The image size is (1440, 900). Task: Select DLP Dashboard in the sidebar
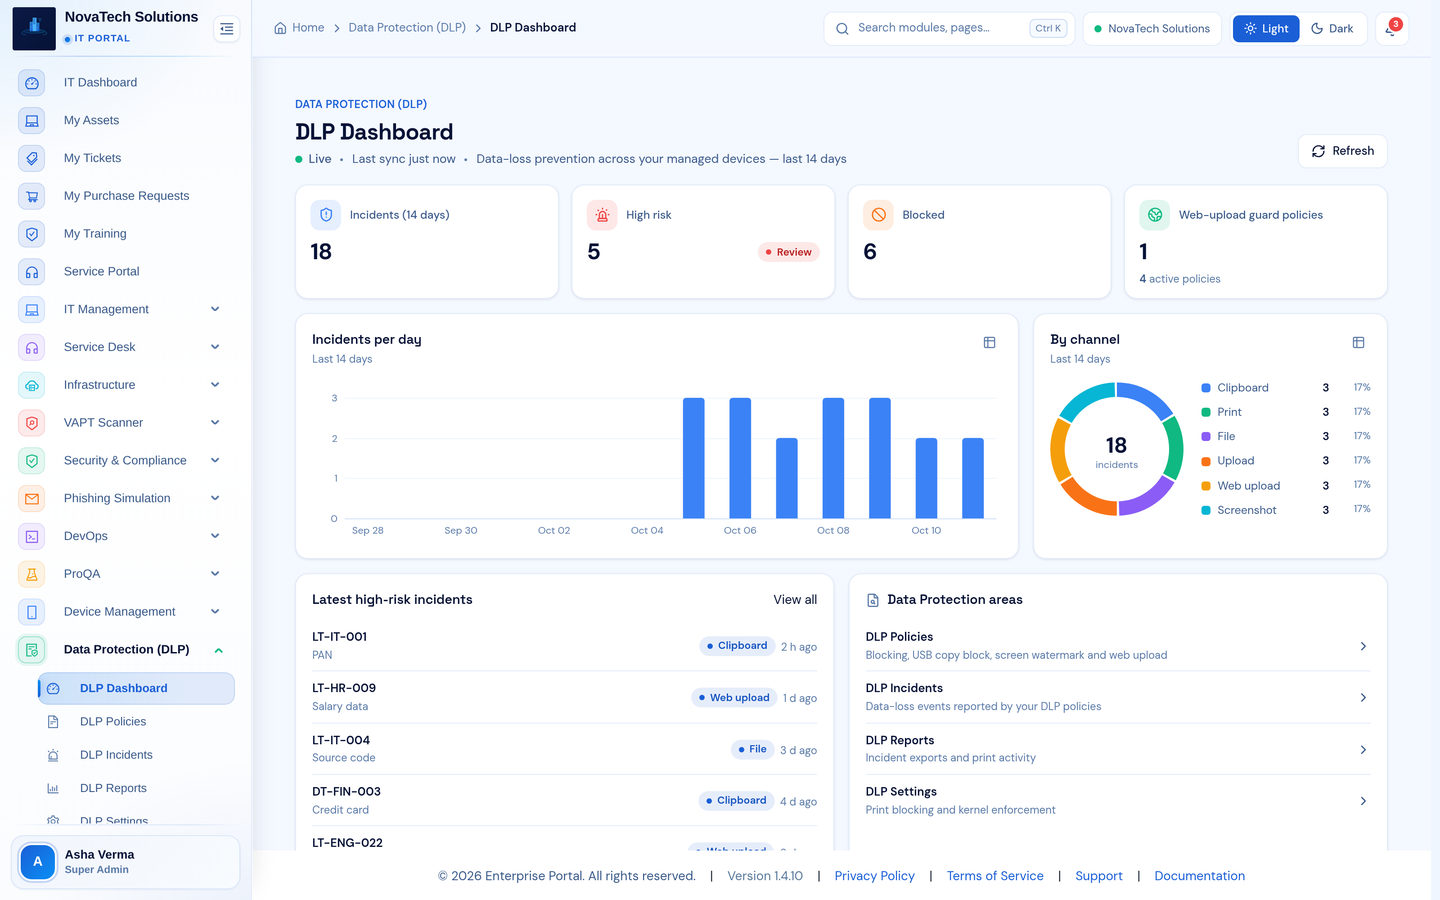pos(136,688)
